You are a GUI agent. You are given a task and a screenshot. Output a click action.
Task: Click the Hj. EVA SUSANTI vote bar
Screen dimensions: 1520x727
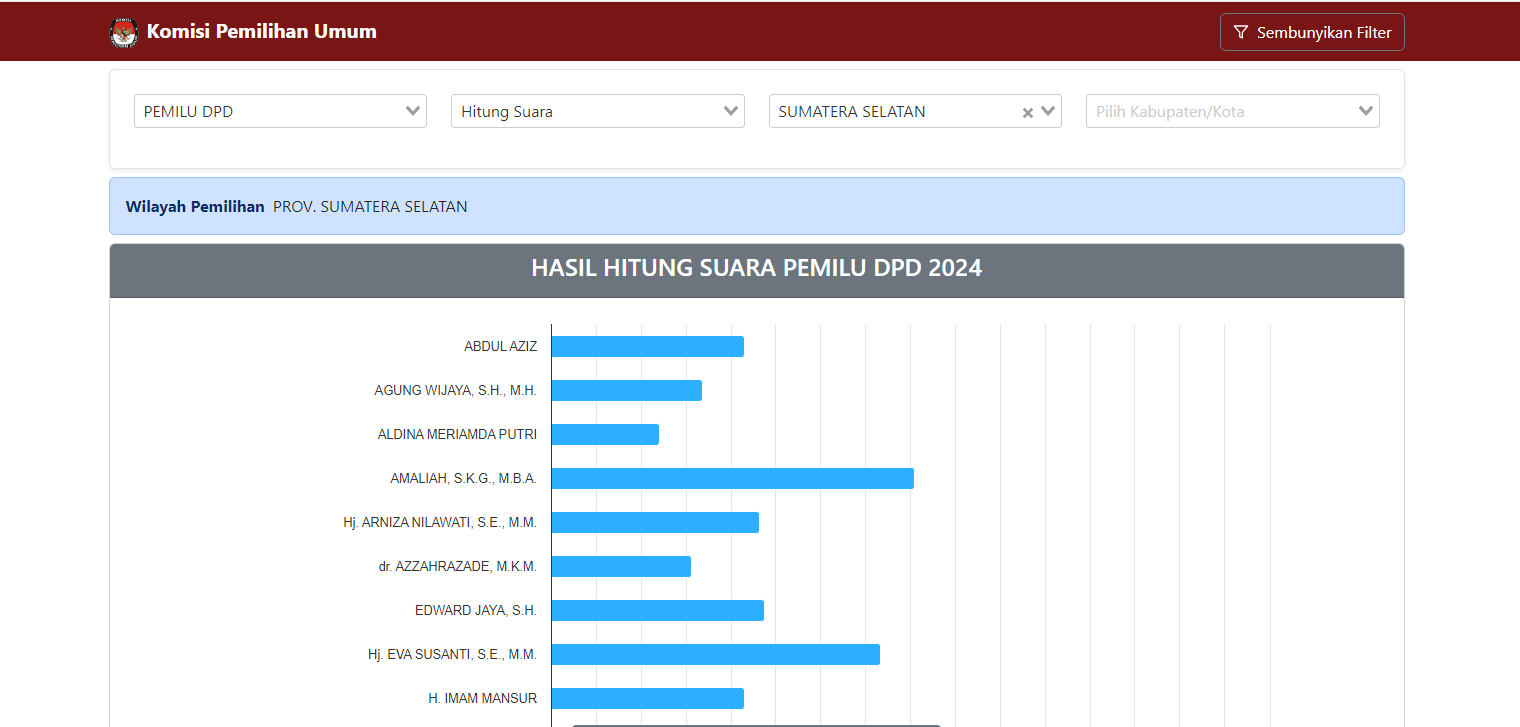pos(716,654)
